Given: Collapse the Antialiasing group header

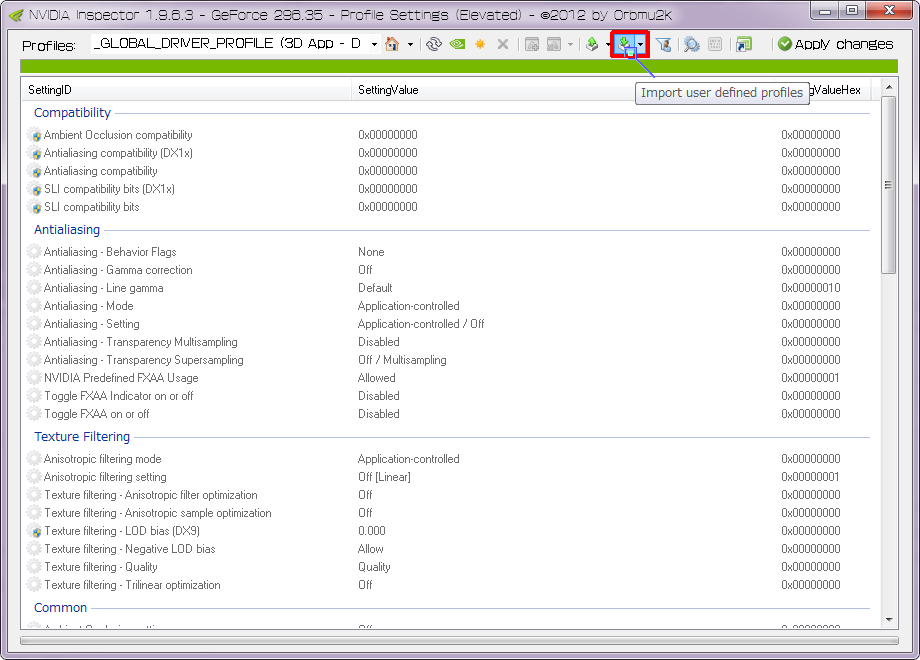Looking at the screenshot, I should [67, 229].
